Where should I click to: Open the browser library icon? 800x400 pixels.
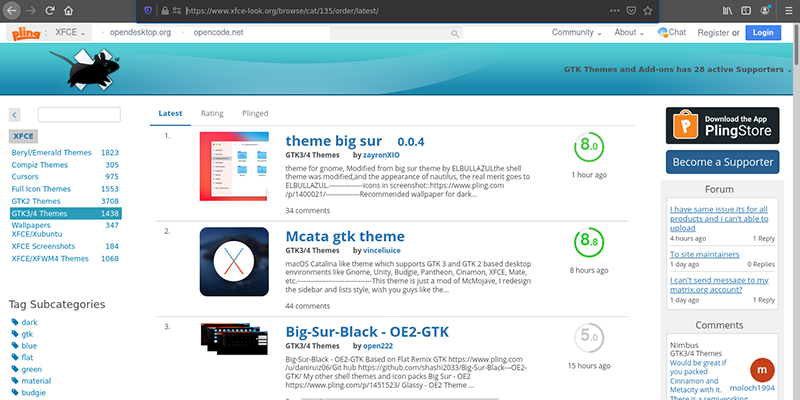pyautogui.click(x=728, y=11)
